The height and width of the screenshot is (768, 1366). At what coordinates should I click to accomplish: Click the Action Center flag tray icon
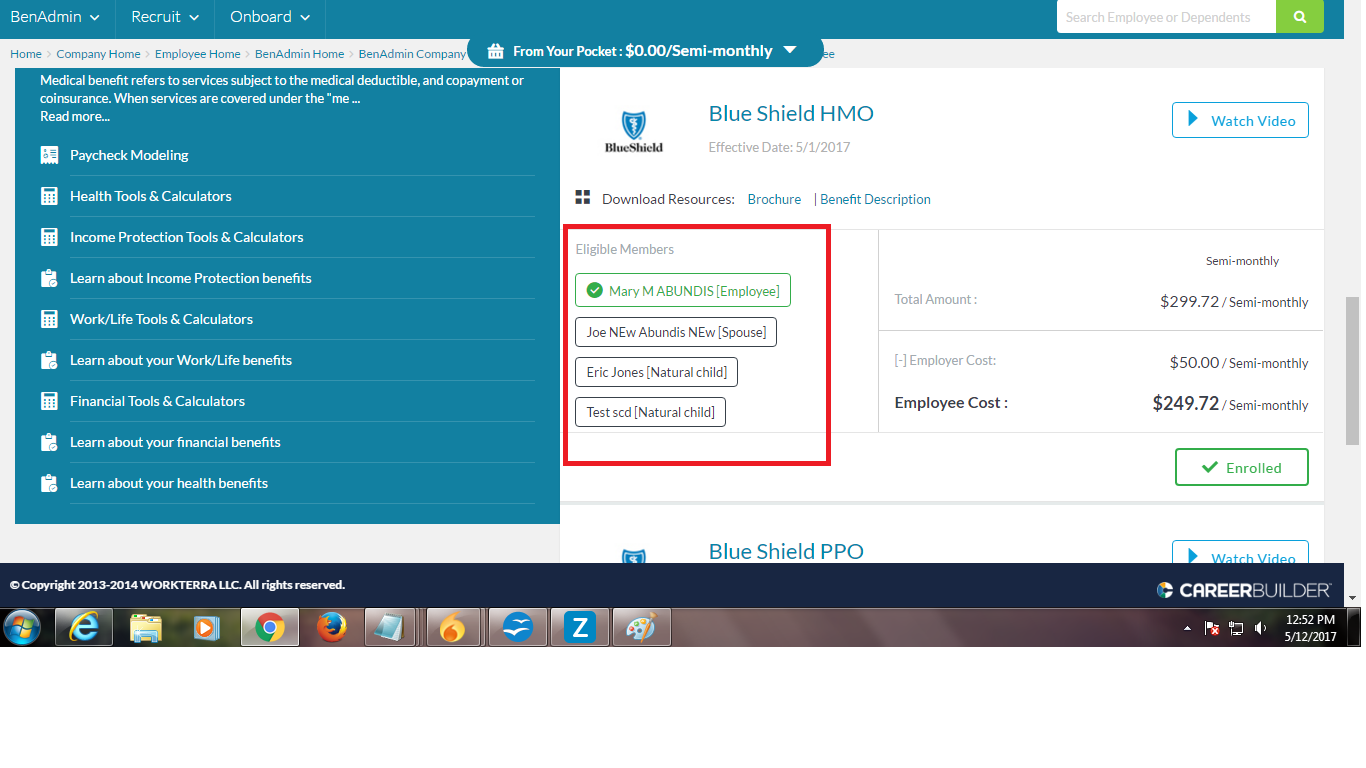(x=1212, y=628)
